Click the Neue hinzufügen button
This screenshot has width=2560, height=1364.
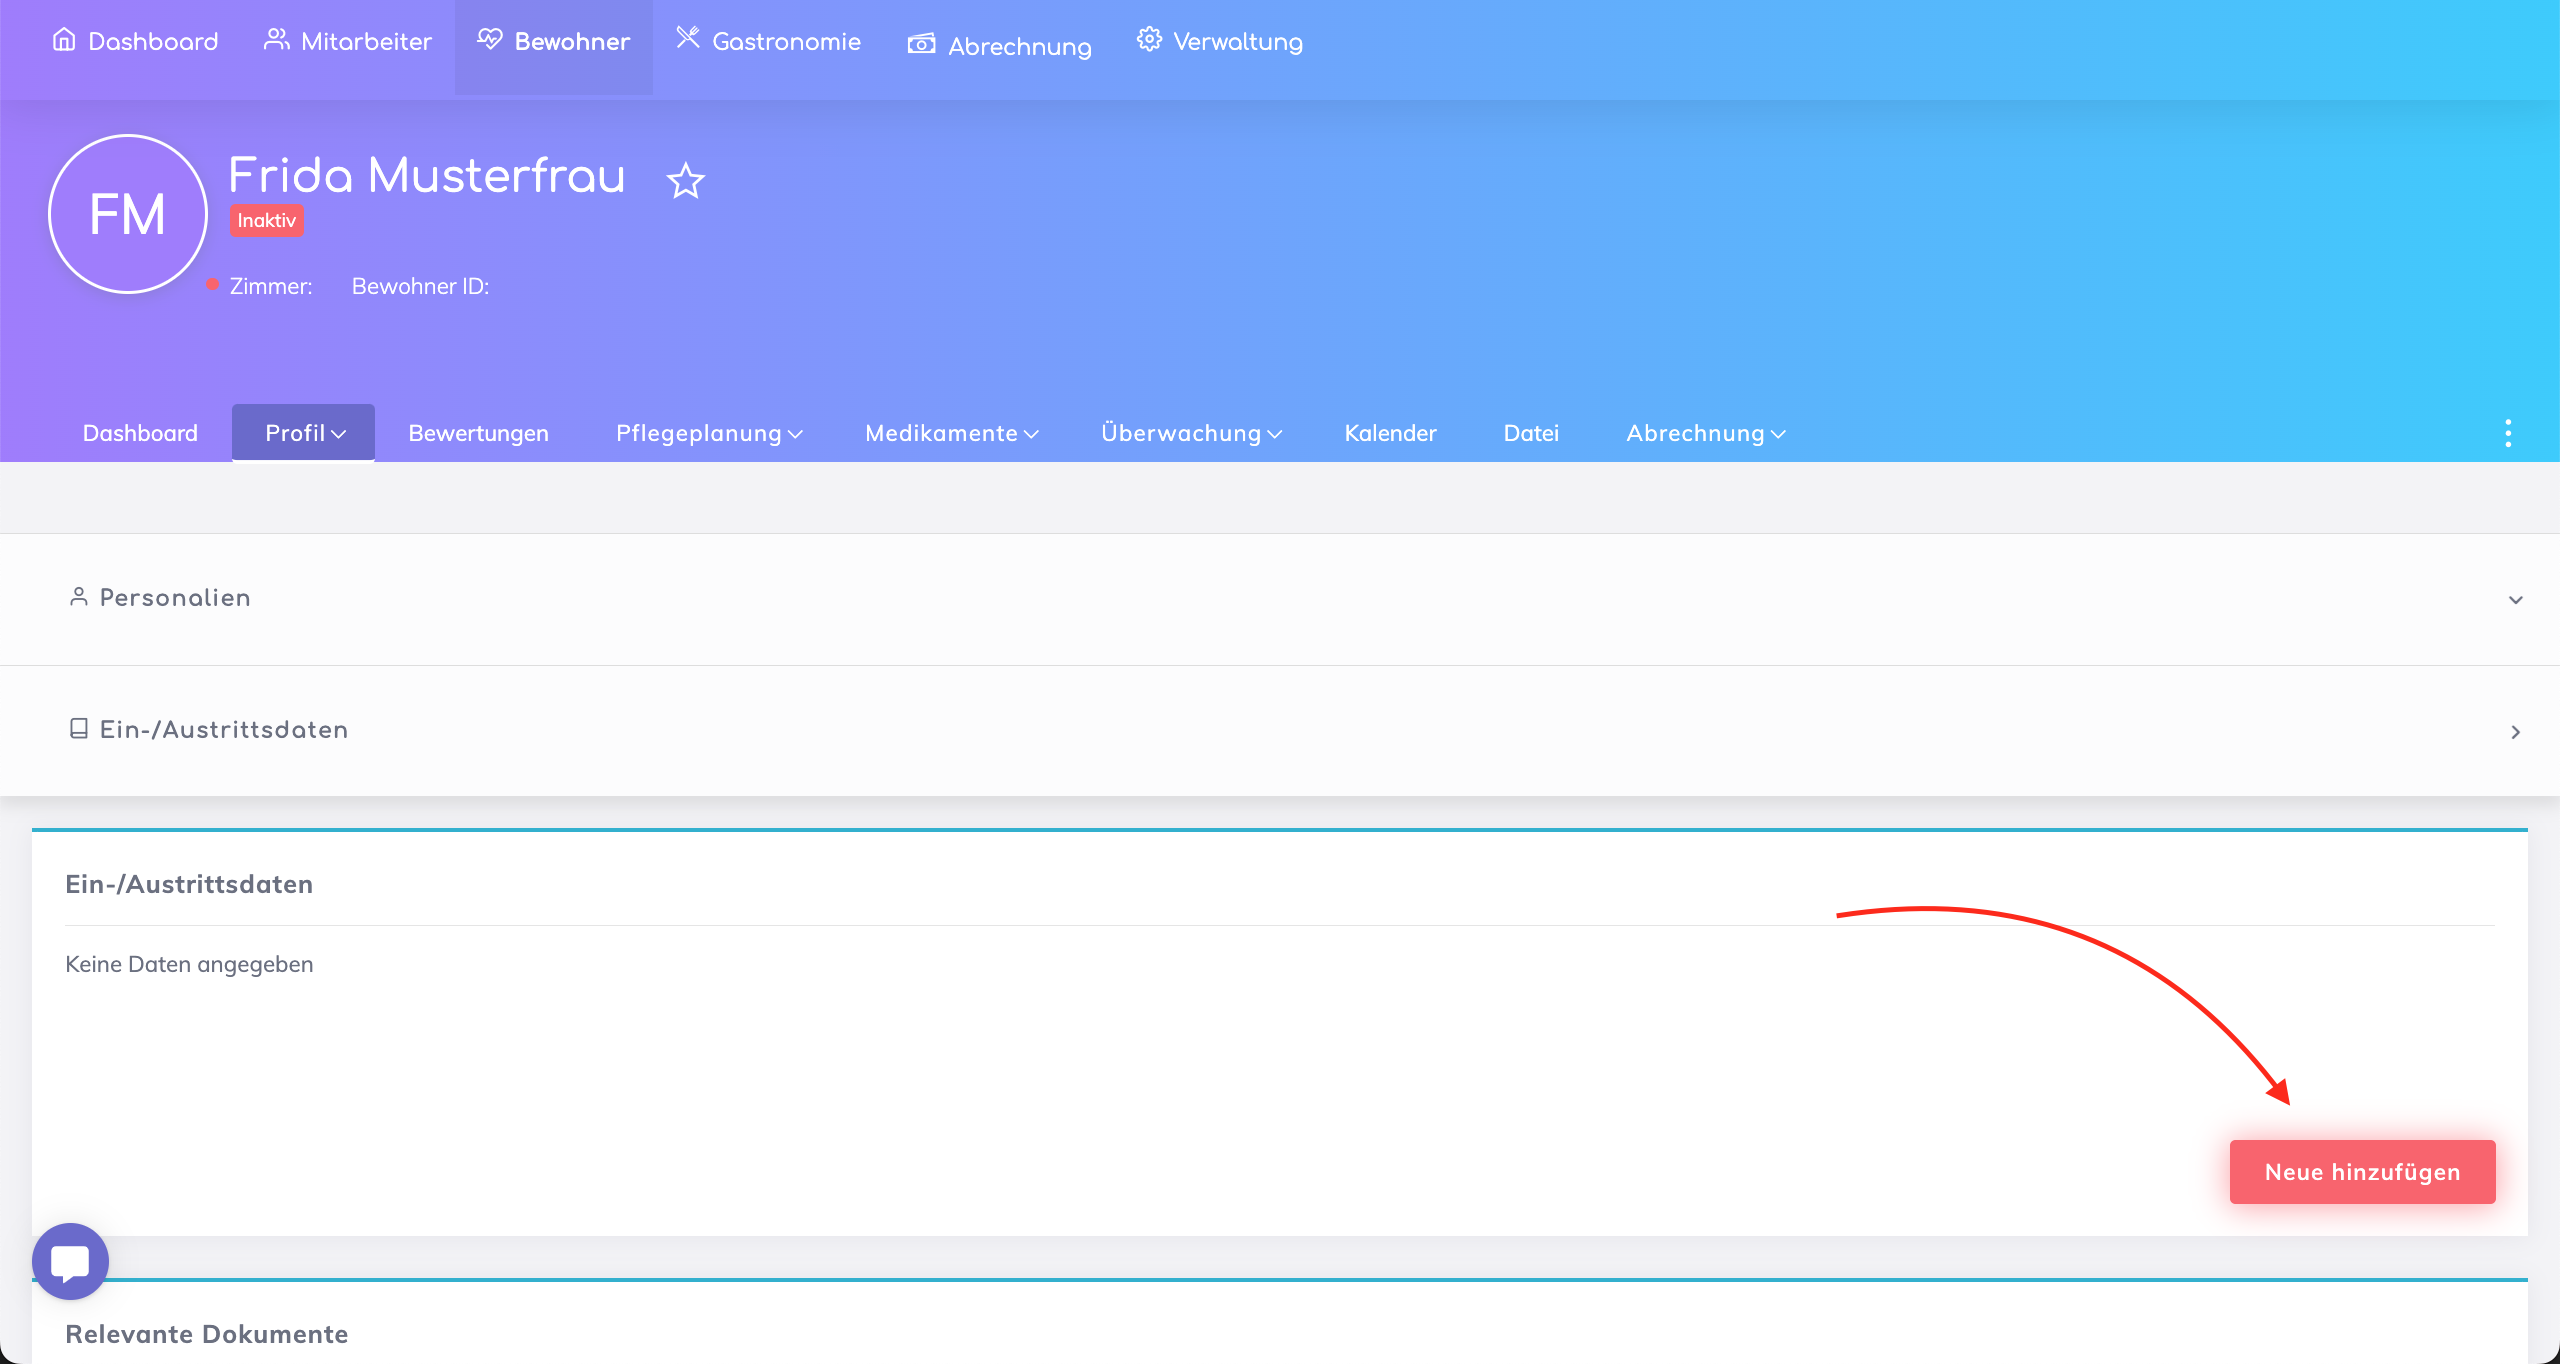tap(2362, 1172)
